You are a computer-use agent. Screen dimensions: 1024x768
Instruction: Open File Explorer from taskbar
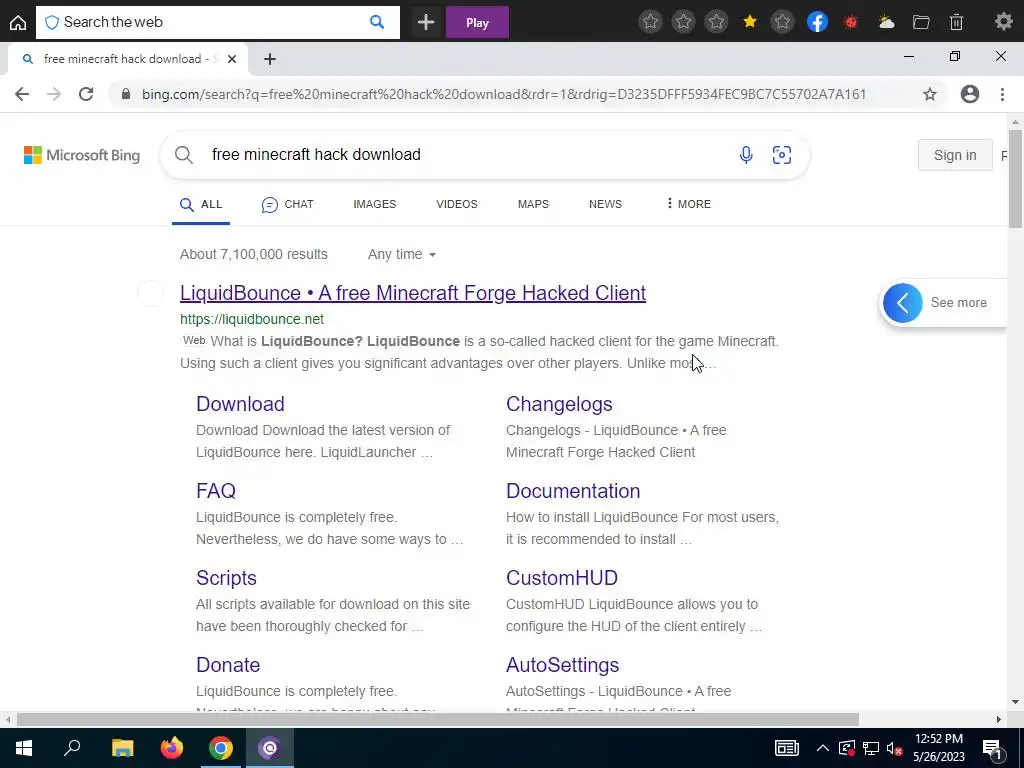tap(122, 748)
